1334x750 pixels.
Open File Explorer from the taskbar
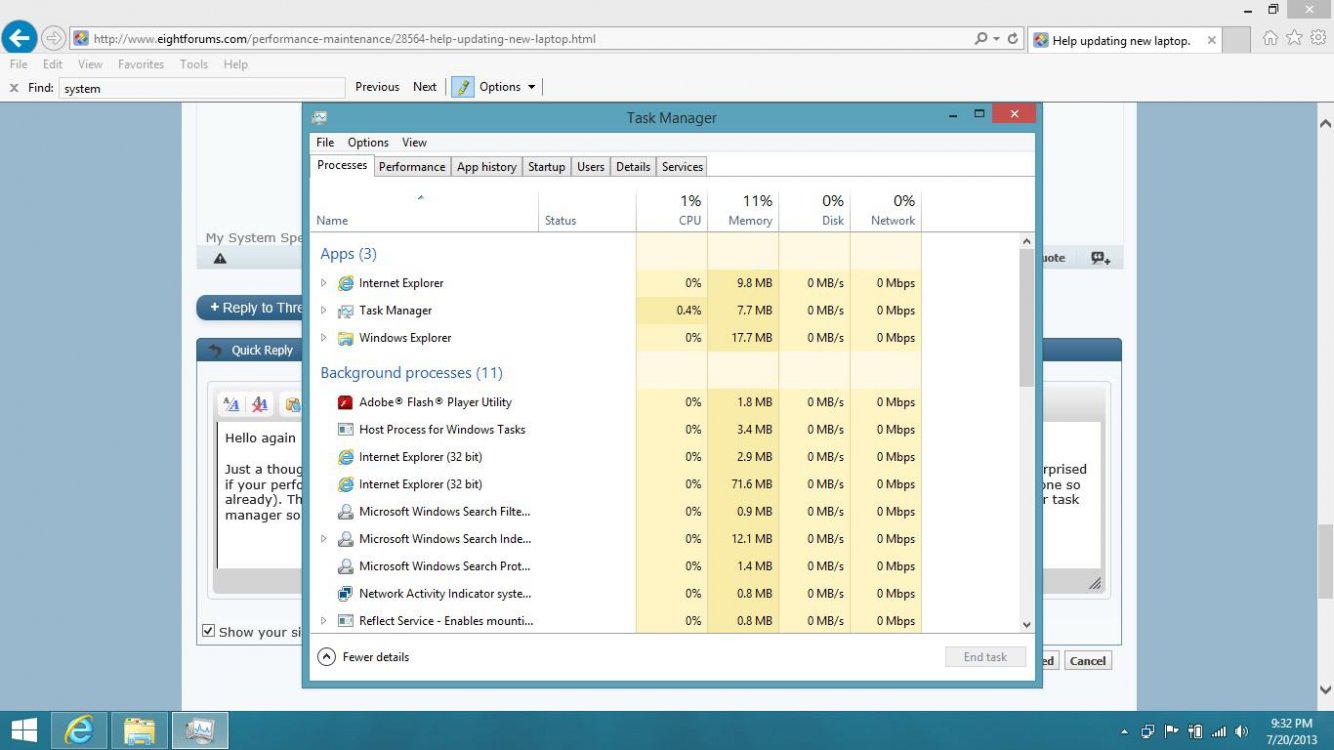tap(139, 730)
